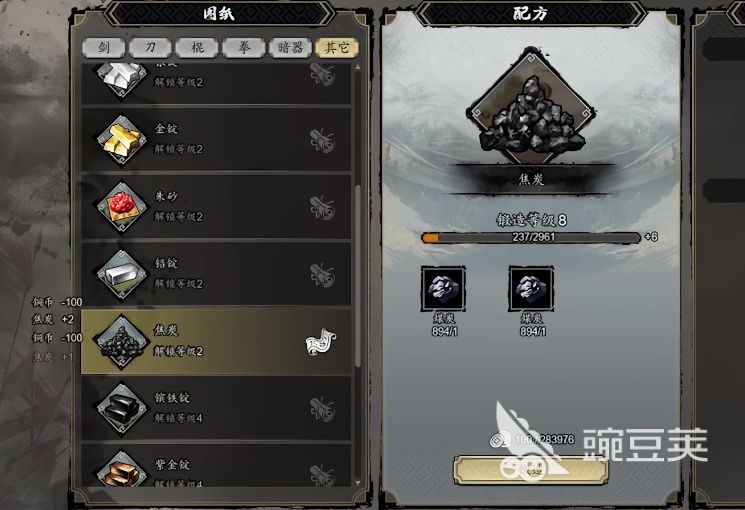Click the blueprint list scroll-up arrow
Viewport: 745px width, 510px height.
point(358,67)
